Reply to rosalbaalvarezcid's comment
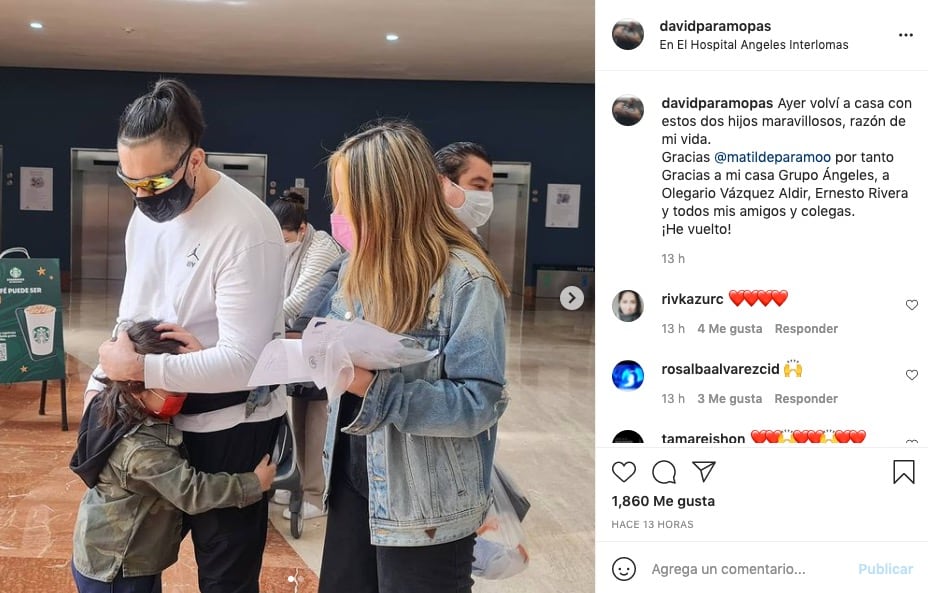 coord(806,398)
